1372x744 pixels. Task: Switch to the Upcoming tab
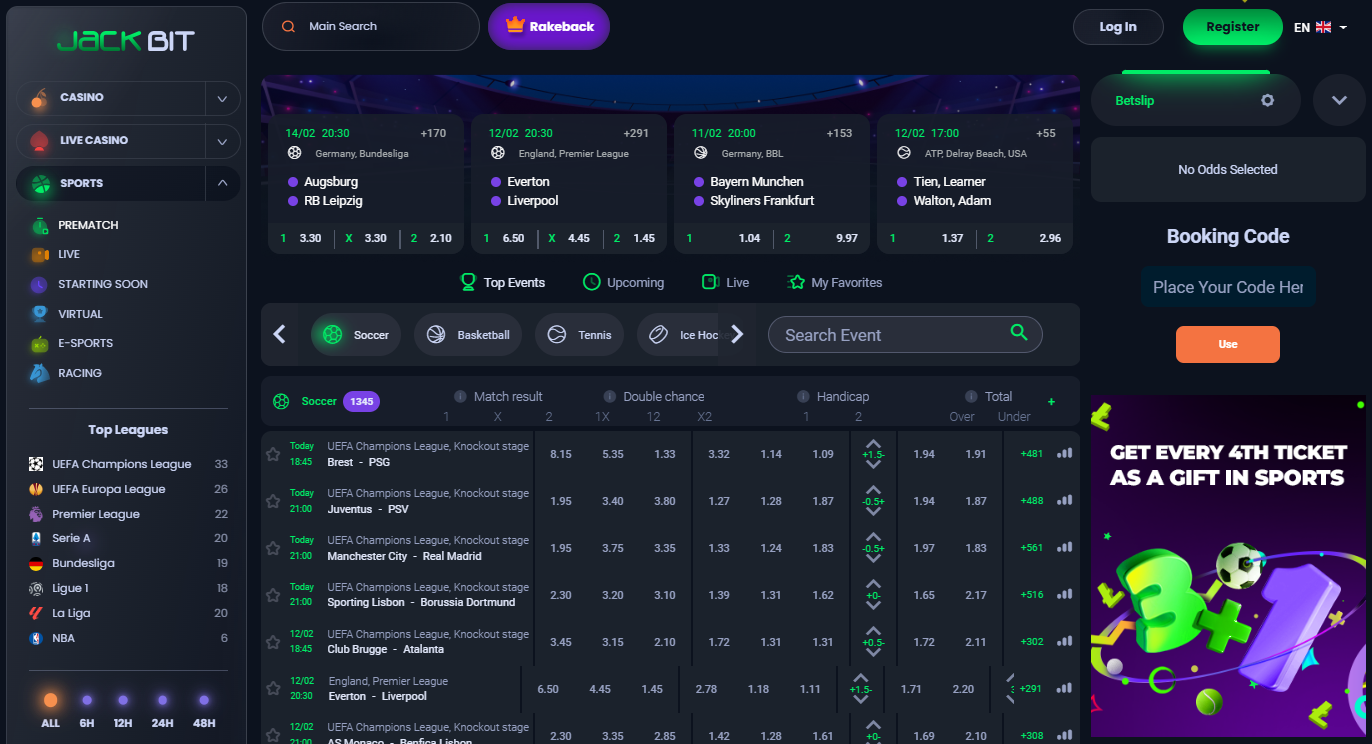pos(623,282)
